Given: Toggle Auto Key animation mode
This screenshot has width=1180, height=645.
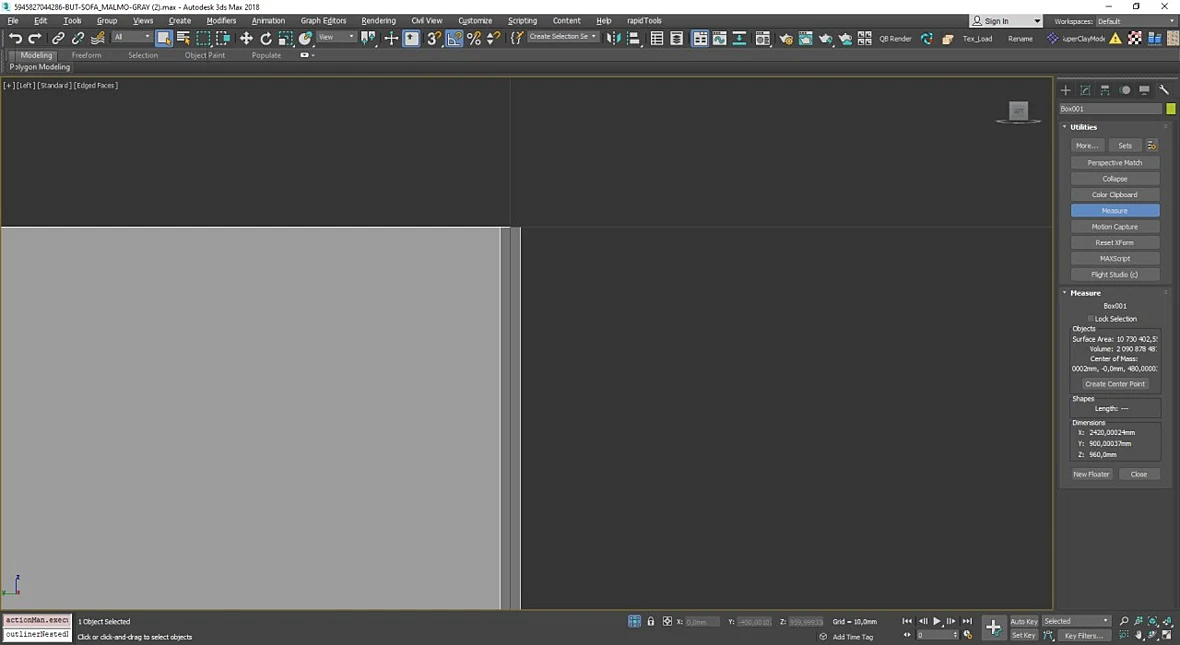Looking at the screenshot, I should tap(1023, 621).
